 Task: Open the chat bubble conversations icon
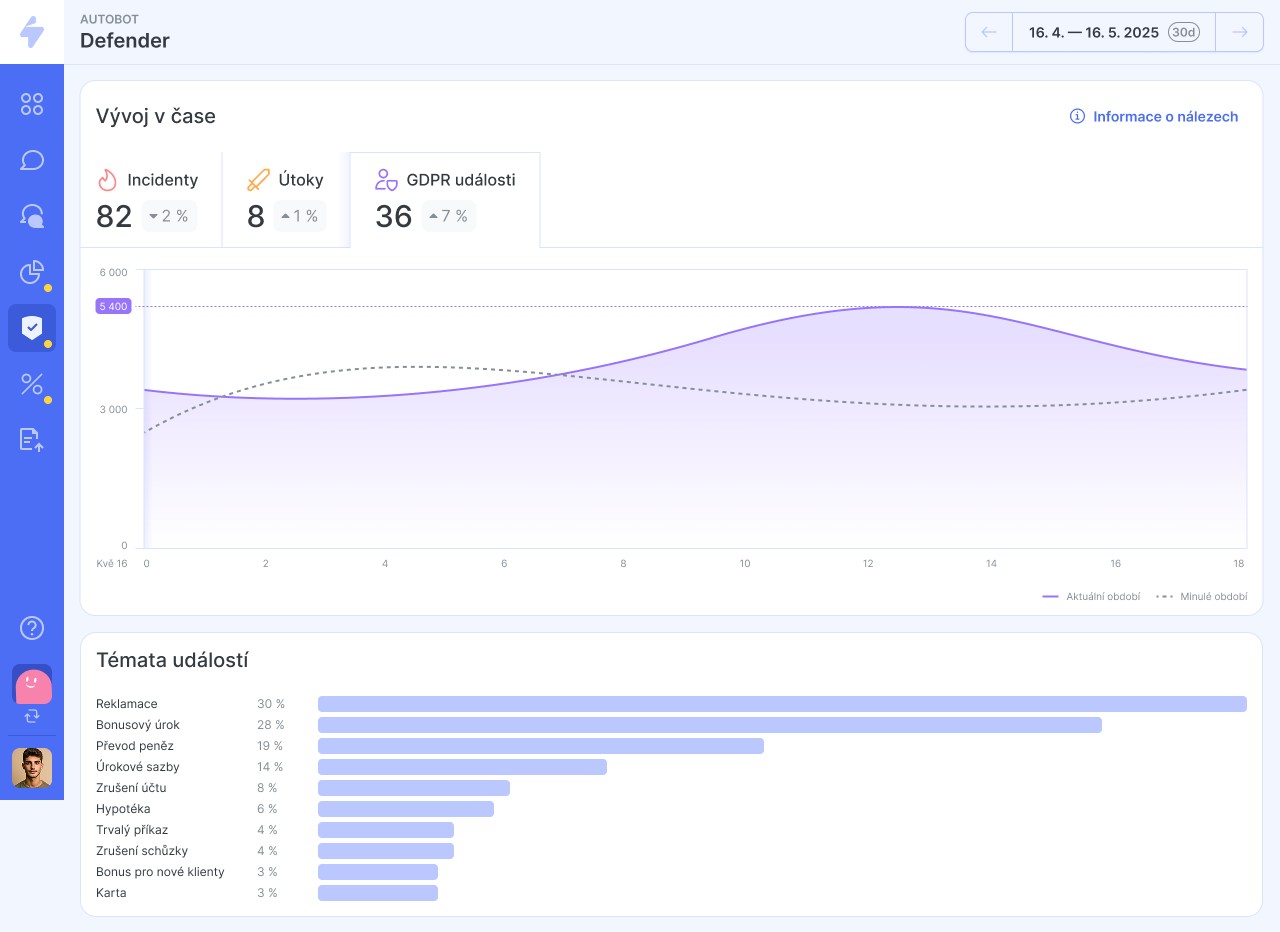[32, 160]
